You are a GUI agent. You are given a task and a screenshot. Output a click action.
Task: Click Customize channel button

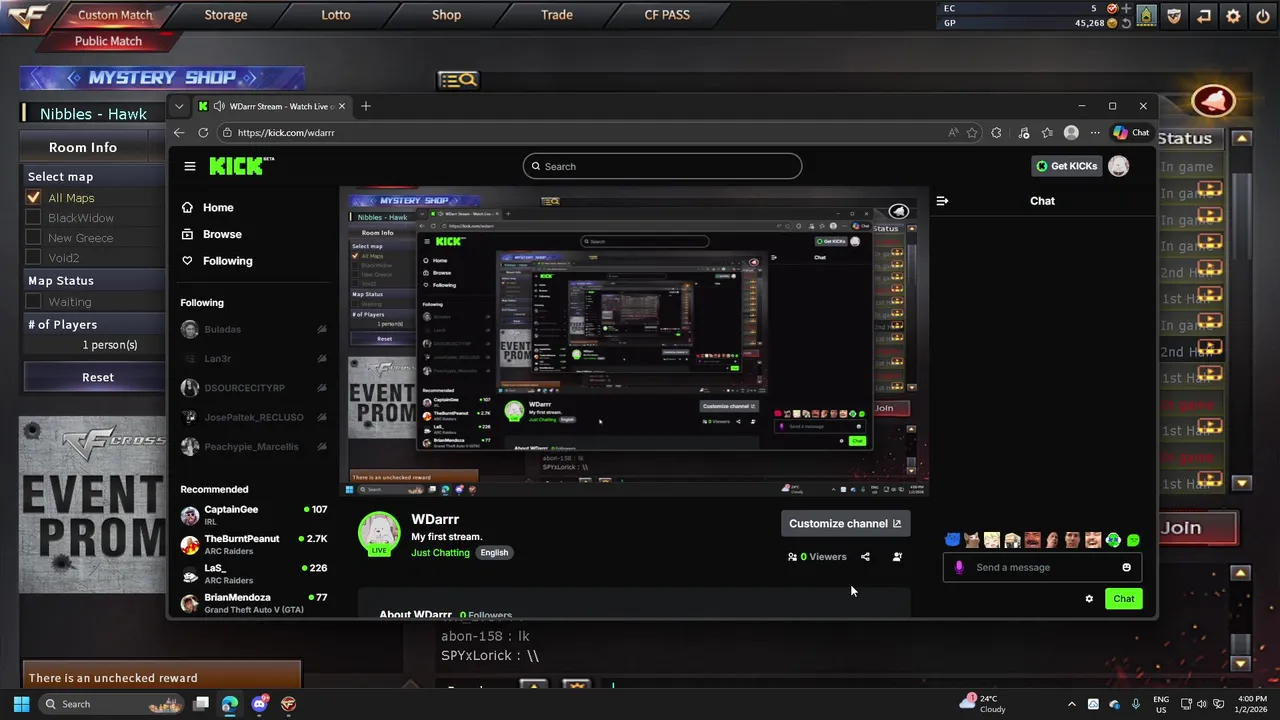click(845, 523)
